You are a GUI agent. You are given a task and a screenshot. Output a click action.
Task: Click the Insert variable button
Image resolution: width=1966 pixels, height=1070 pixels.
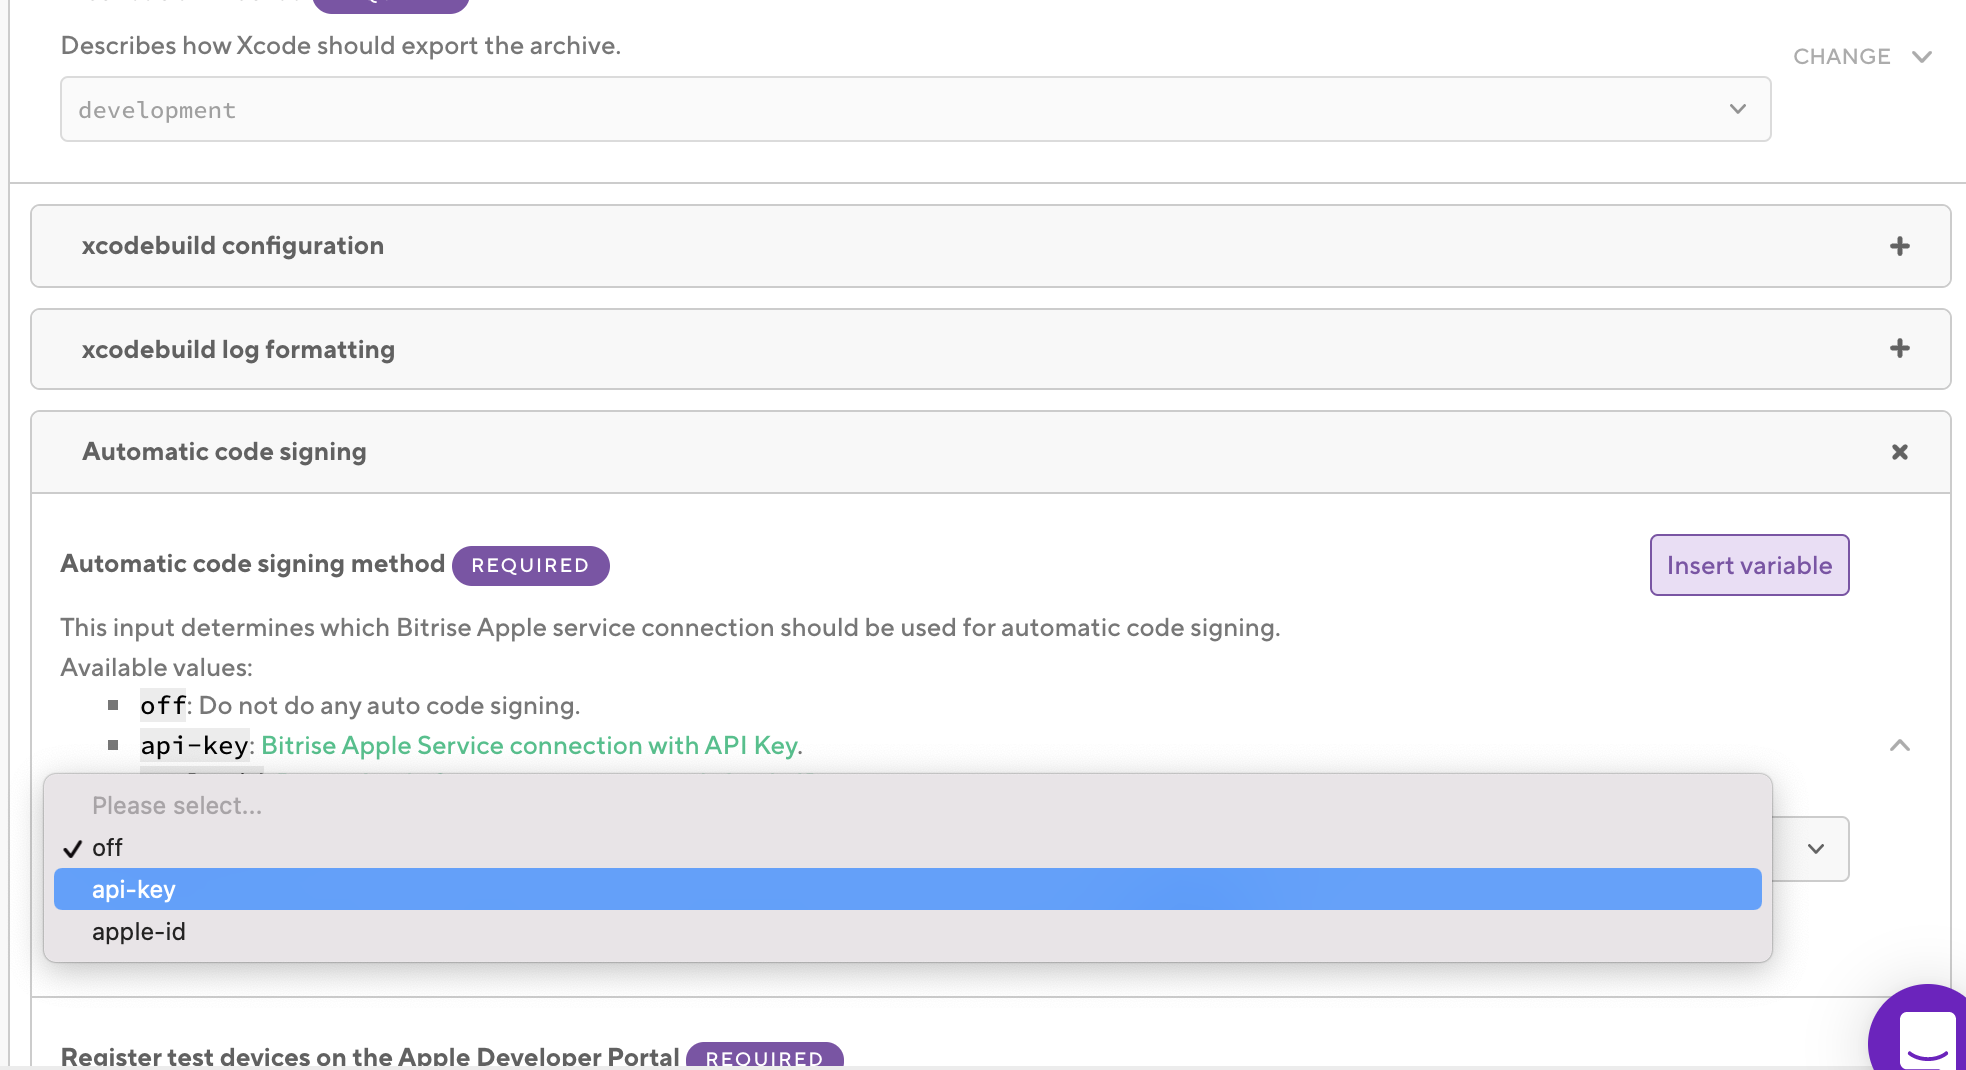(1749, 565)
